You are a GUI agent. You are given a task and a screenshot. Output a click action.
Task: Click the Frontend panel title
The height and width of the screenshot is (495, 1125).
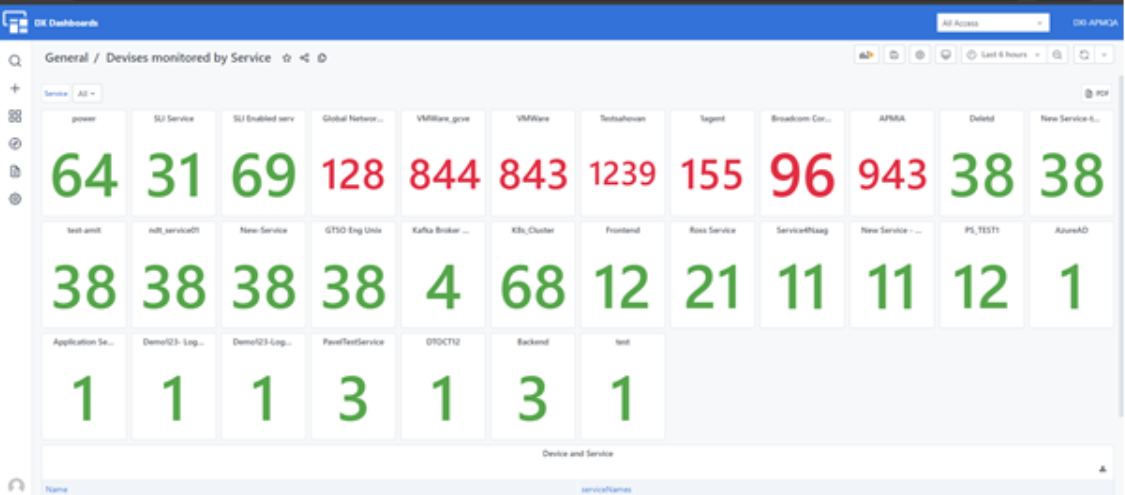coord(623,230)
